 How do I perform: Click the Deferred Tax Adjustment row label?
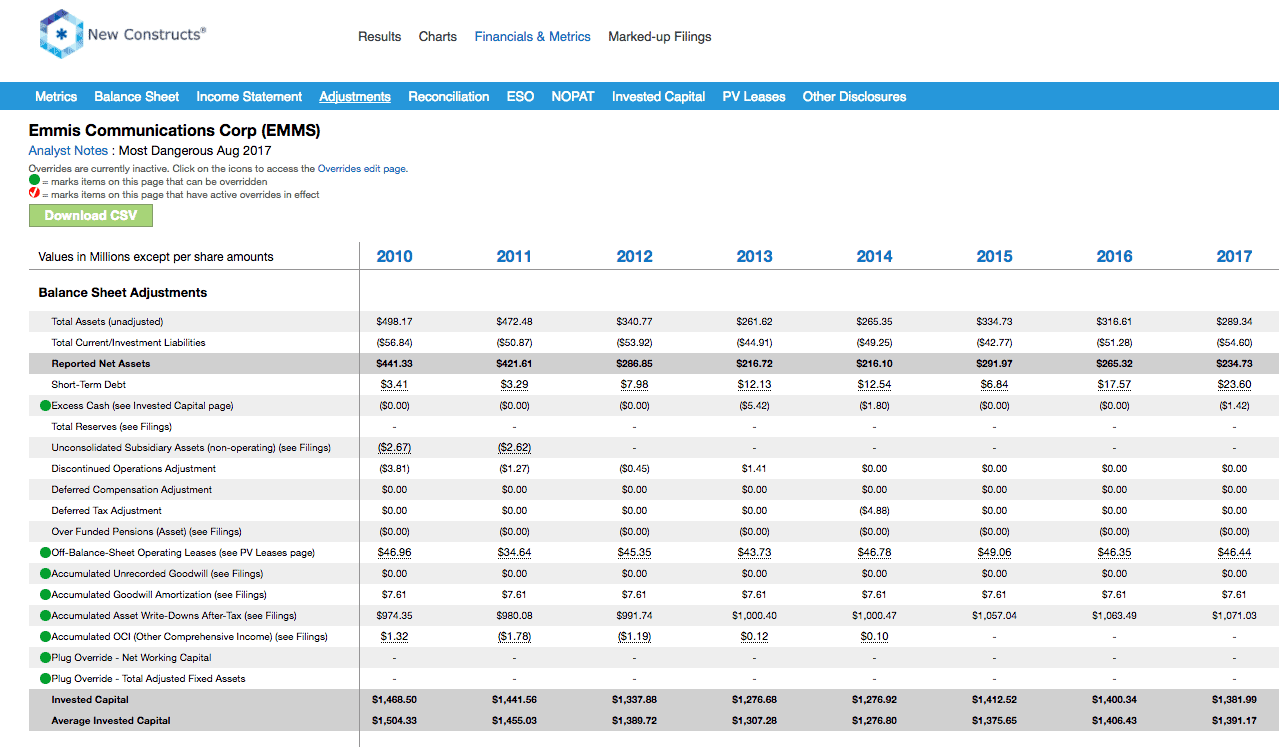click(x=107, y=511)
